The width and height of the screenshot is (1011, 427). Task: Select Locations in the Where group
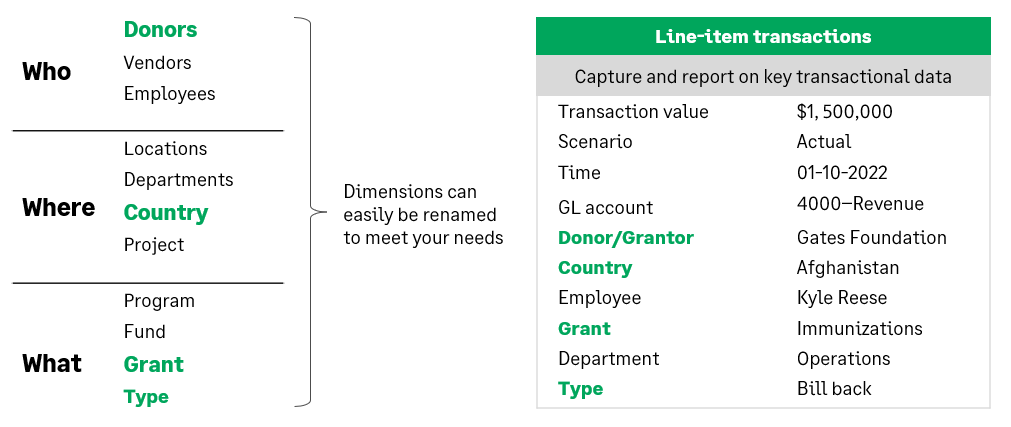pos(165,149)
